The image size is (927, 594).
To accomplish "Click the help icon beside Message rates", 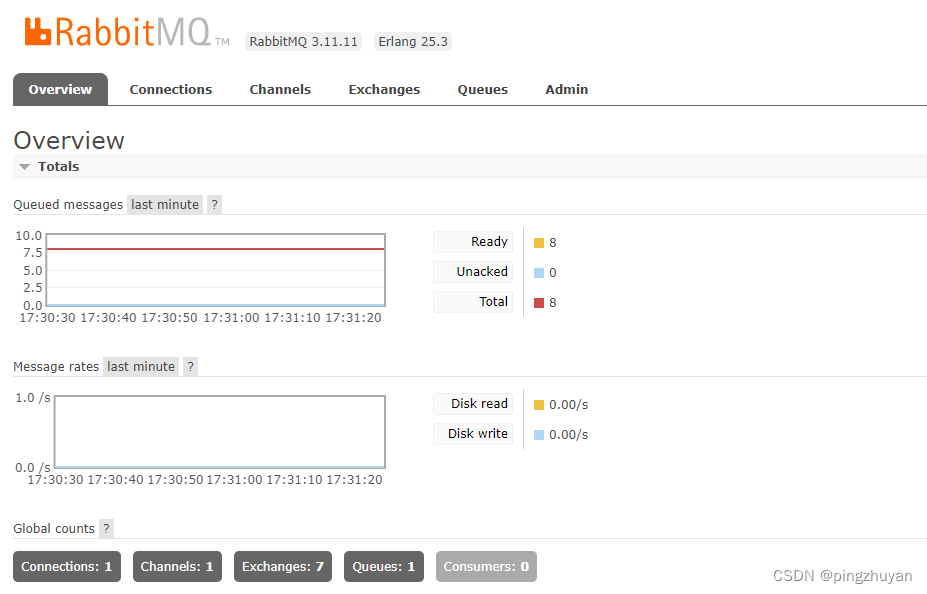I will 189,366.
